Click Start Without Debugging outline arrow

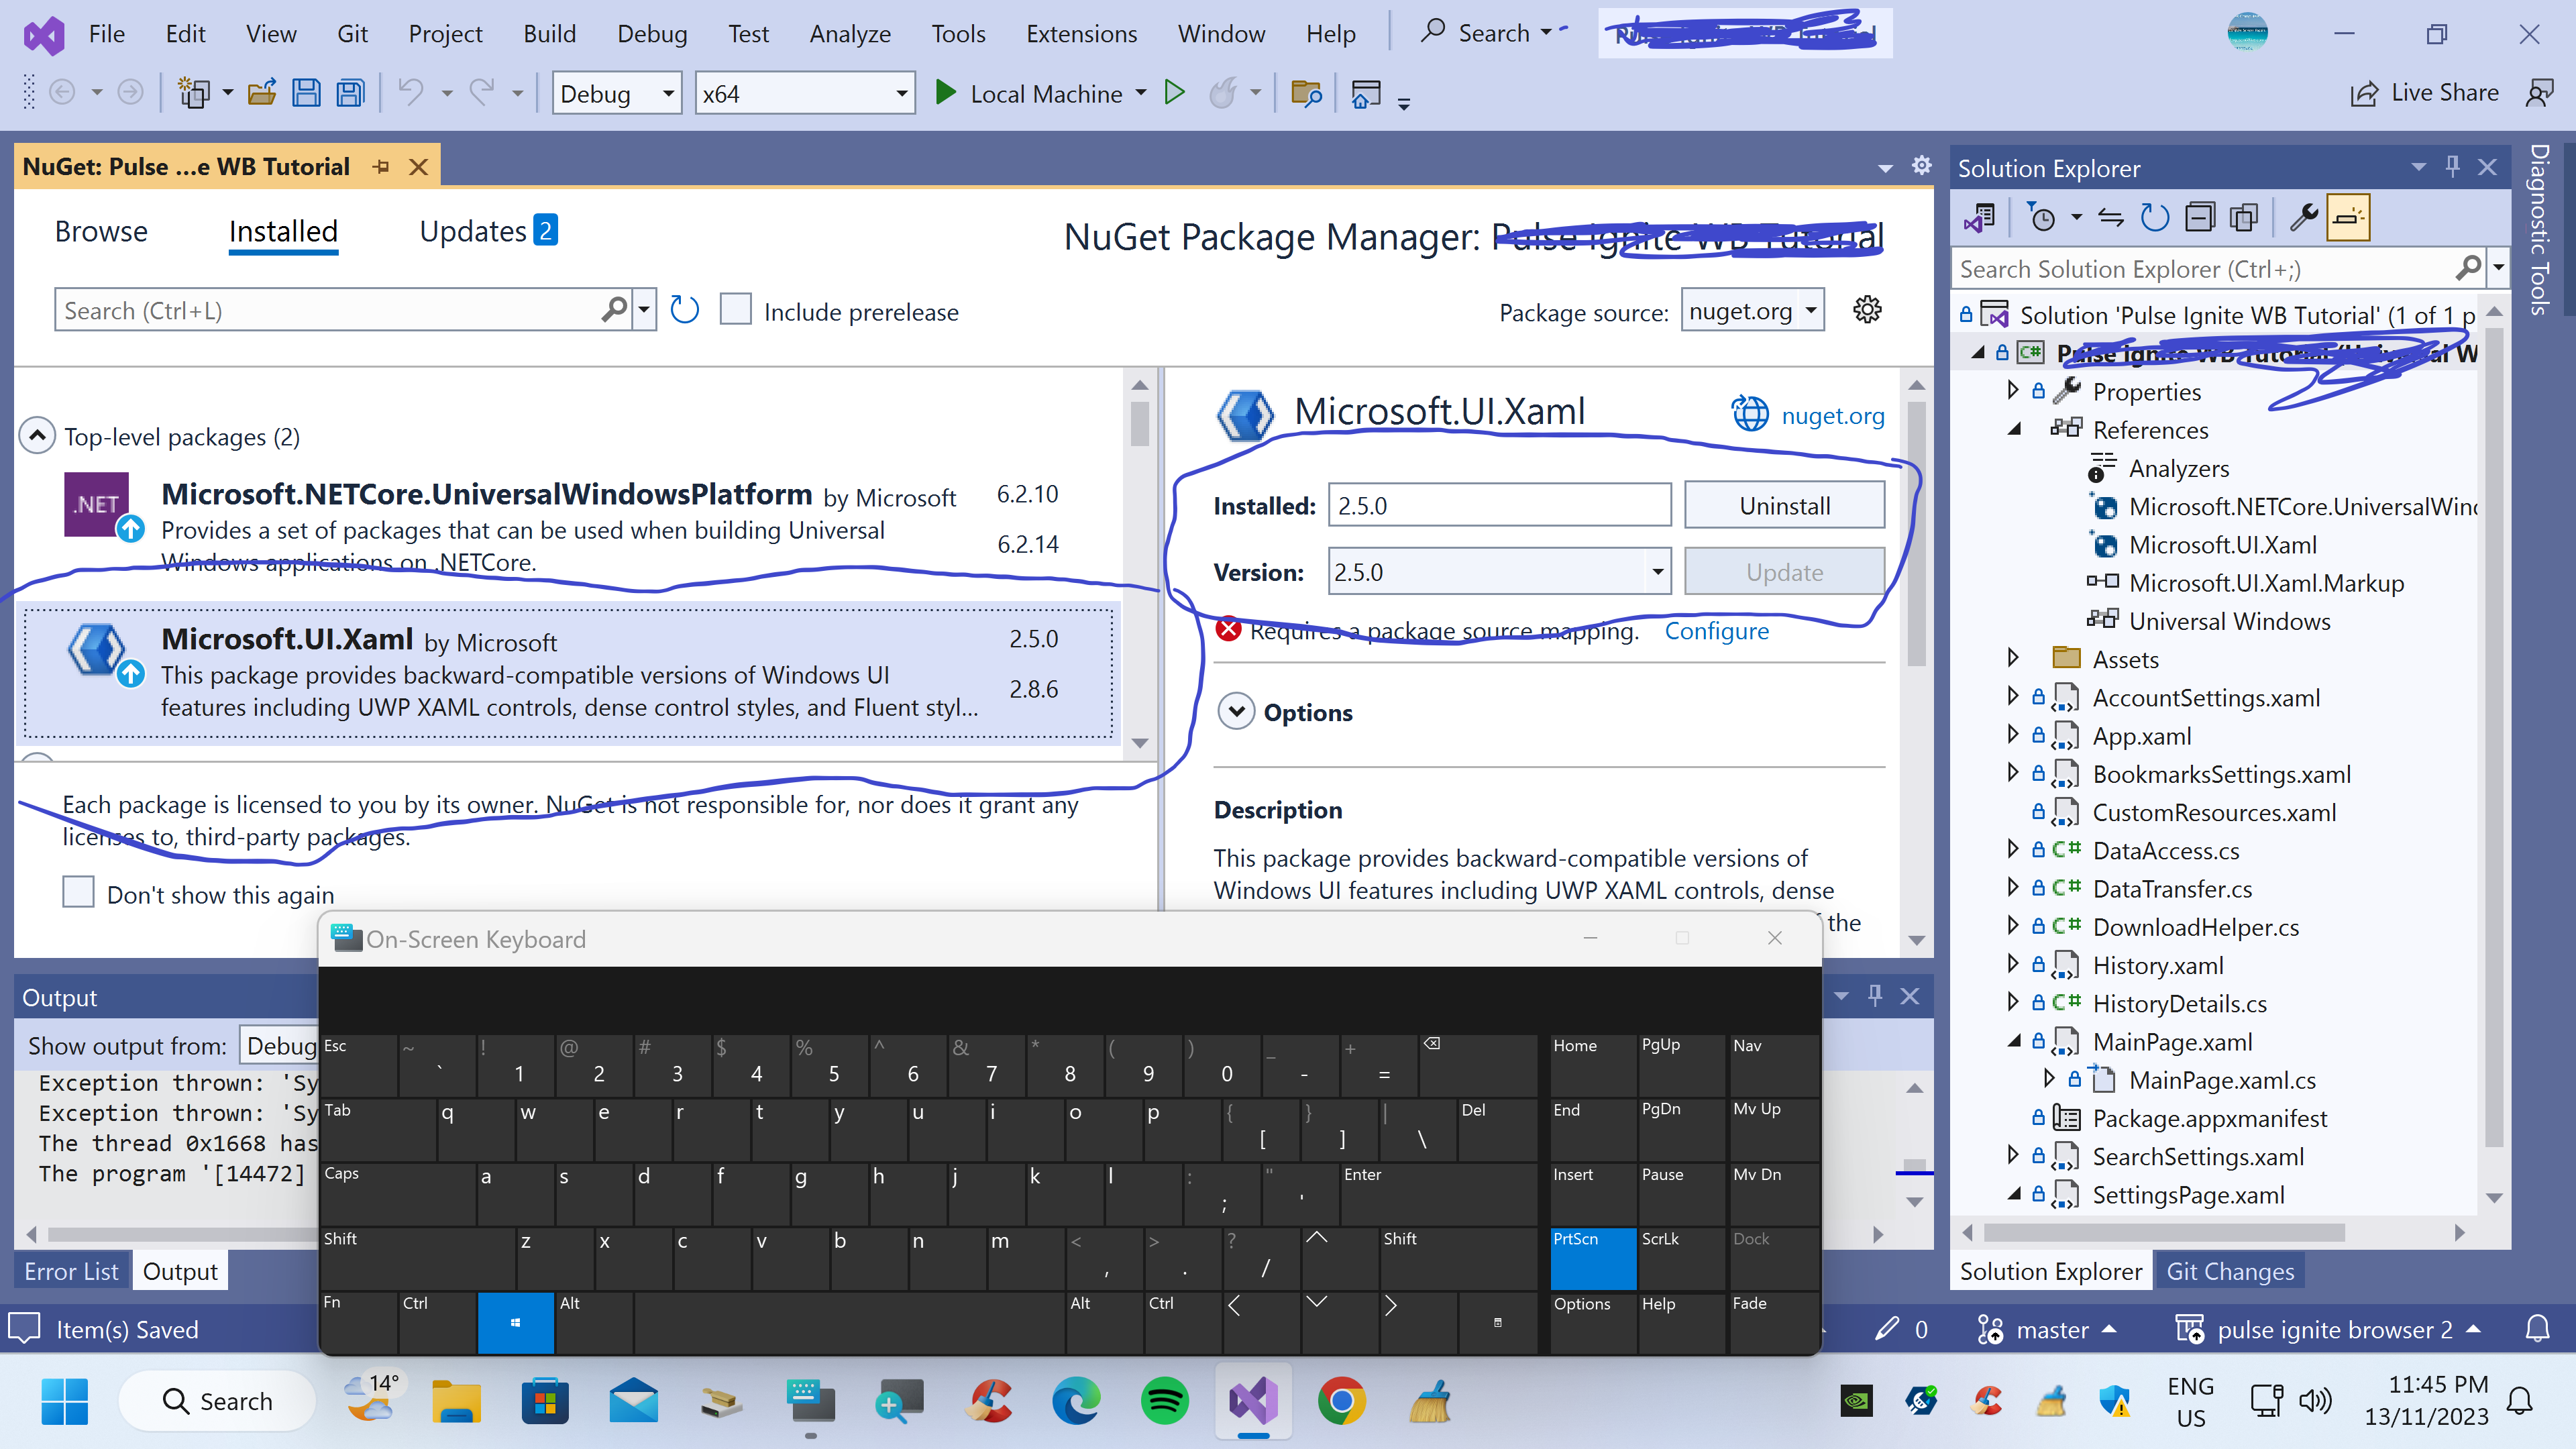[x=1175, y=93]
